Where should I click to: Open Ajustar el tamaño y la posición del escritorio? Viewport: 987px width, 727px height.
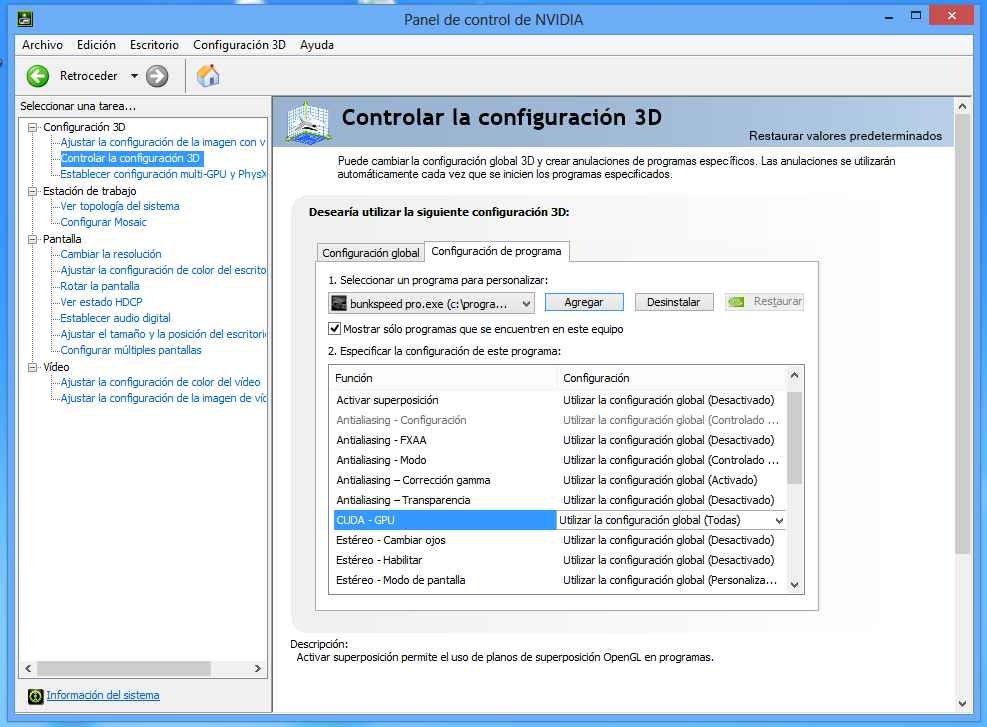[x=163, y=334]
